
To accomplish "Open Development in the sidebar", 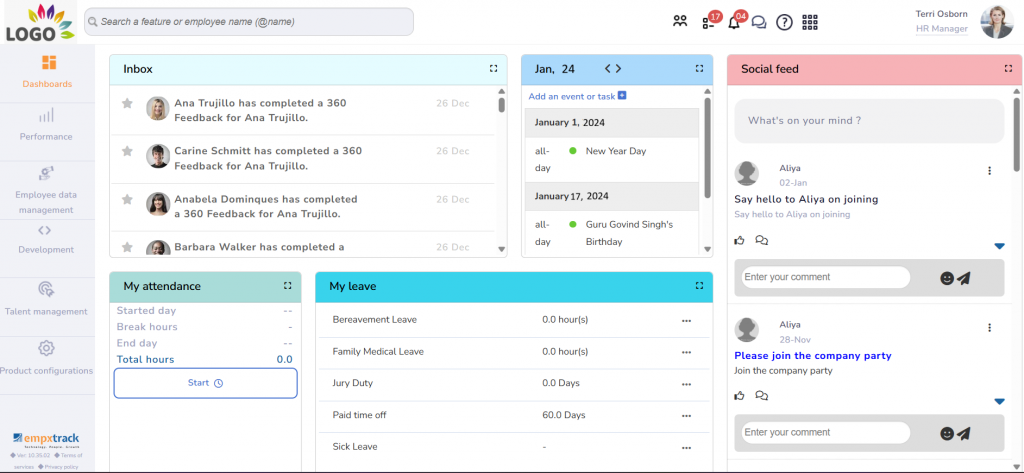I will [46, 239].
